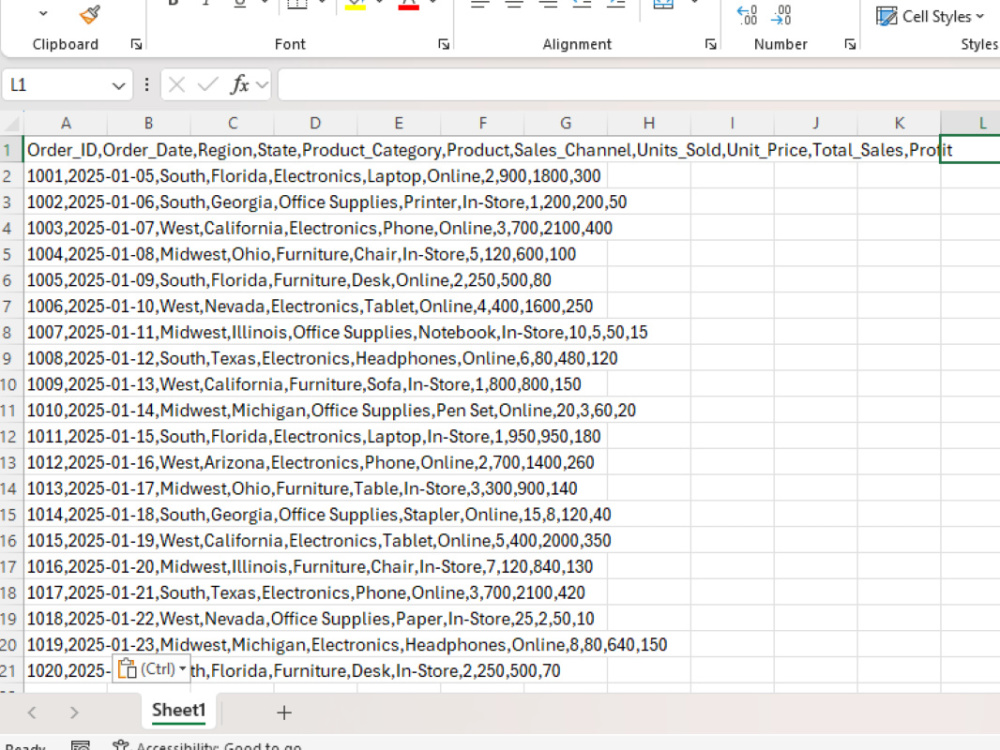Image resolution: width=1000 pixels, height=750 pixels.
Task: Select cell with order 1004 Ohio Chair
Action: pyautogui.click(x=65, y=254)
